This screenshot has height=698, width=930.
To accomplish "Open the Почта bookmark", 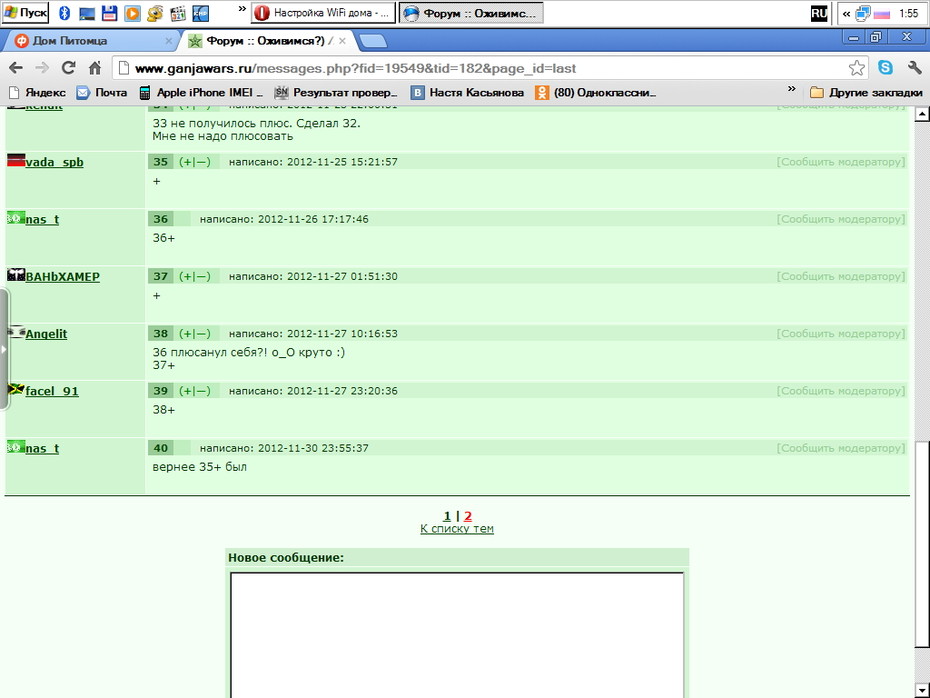I will [102, 93].
